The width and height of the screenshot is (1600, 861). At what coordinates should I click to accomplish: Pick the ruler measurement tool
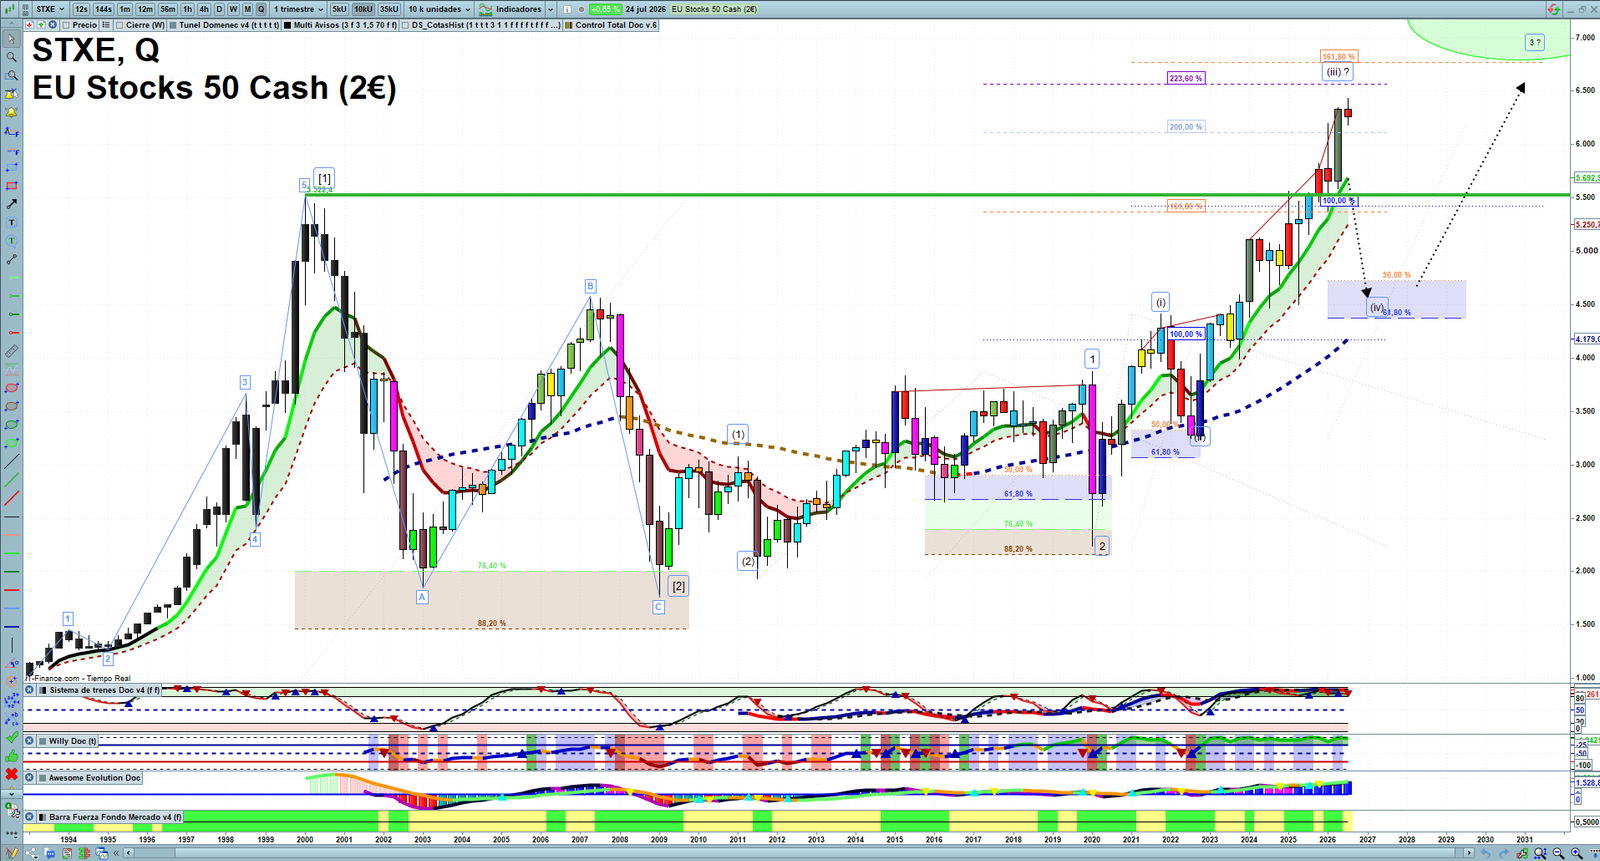tap(11, 351)
